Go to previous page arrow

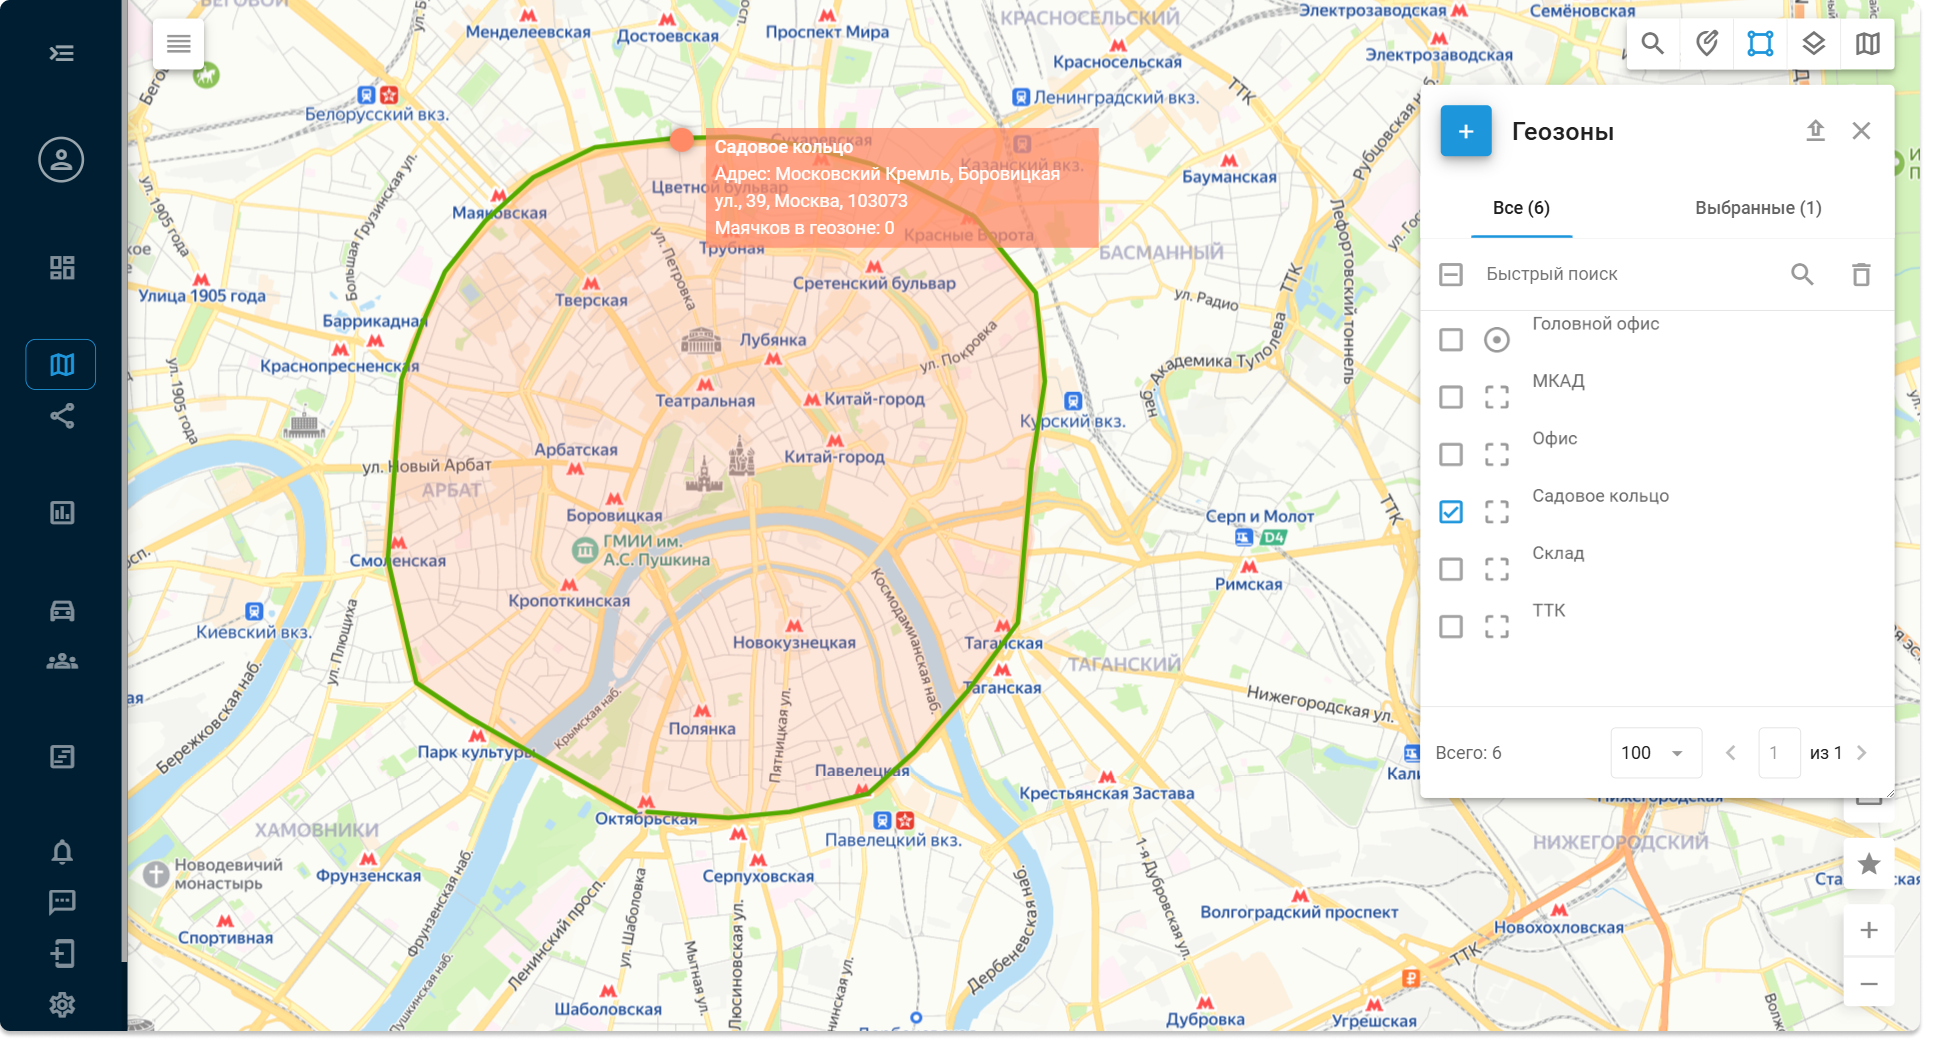[1731, 753]
